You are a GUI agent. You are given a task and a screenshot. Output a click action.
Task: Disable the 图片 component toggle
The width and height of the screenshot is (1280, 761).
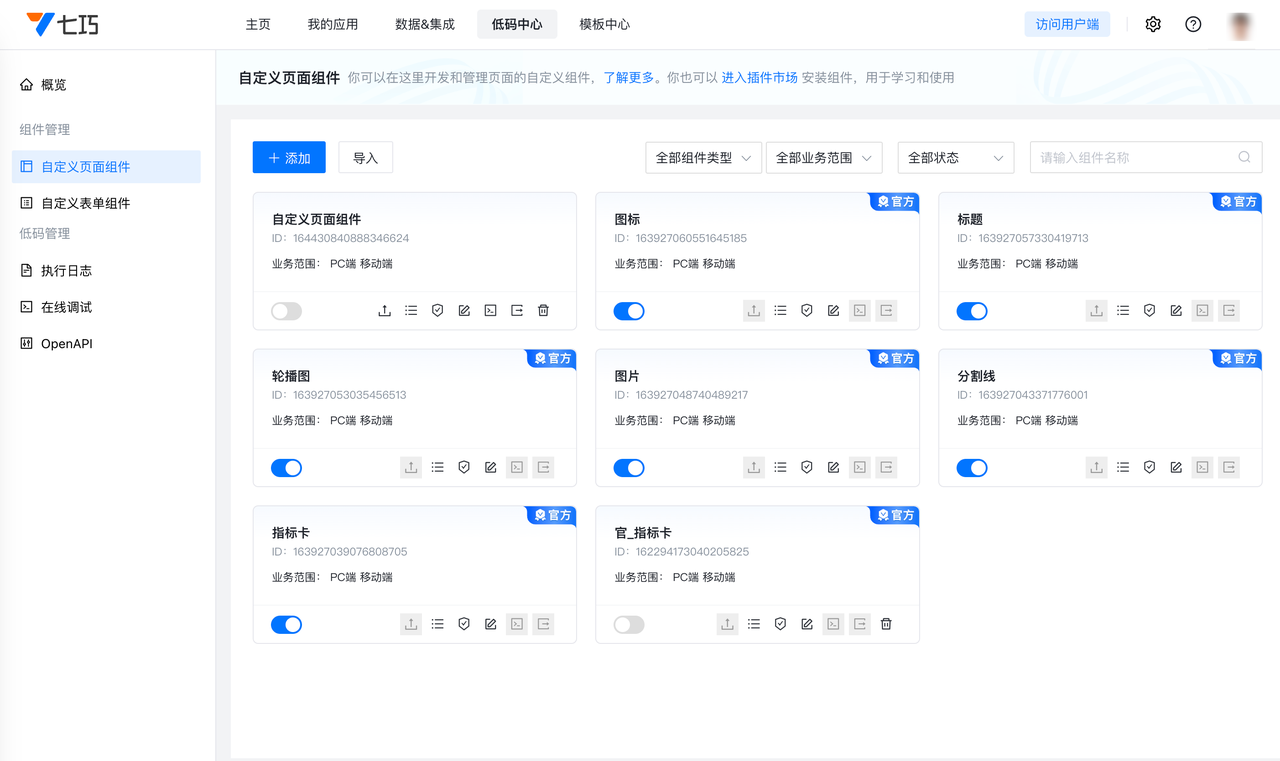pos(629,467)
